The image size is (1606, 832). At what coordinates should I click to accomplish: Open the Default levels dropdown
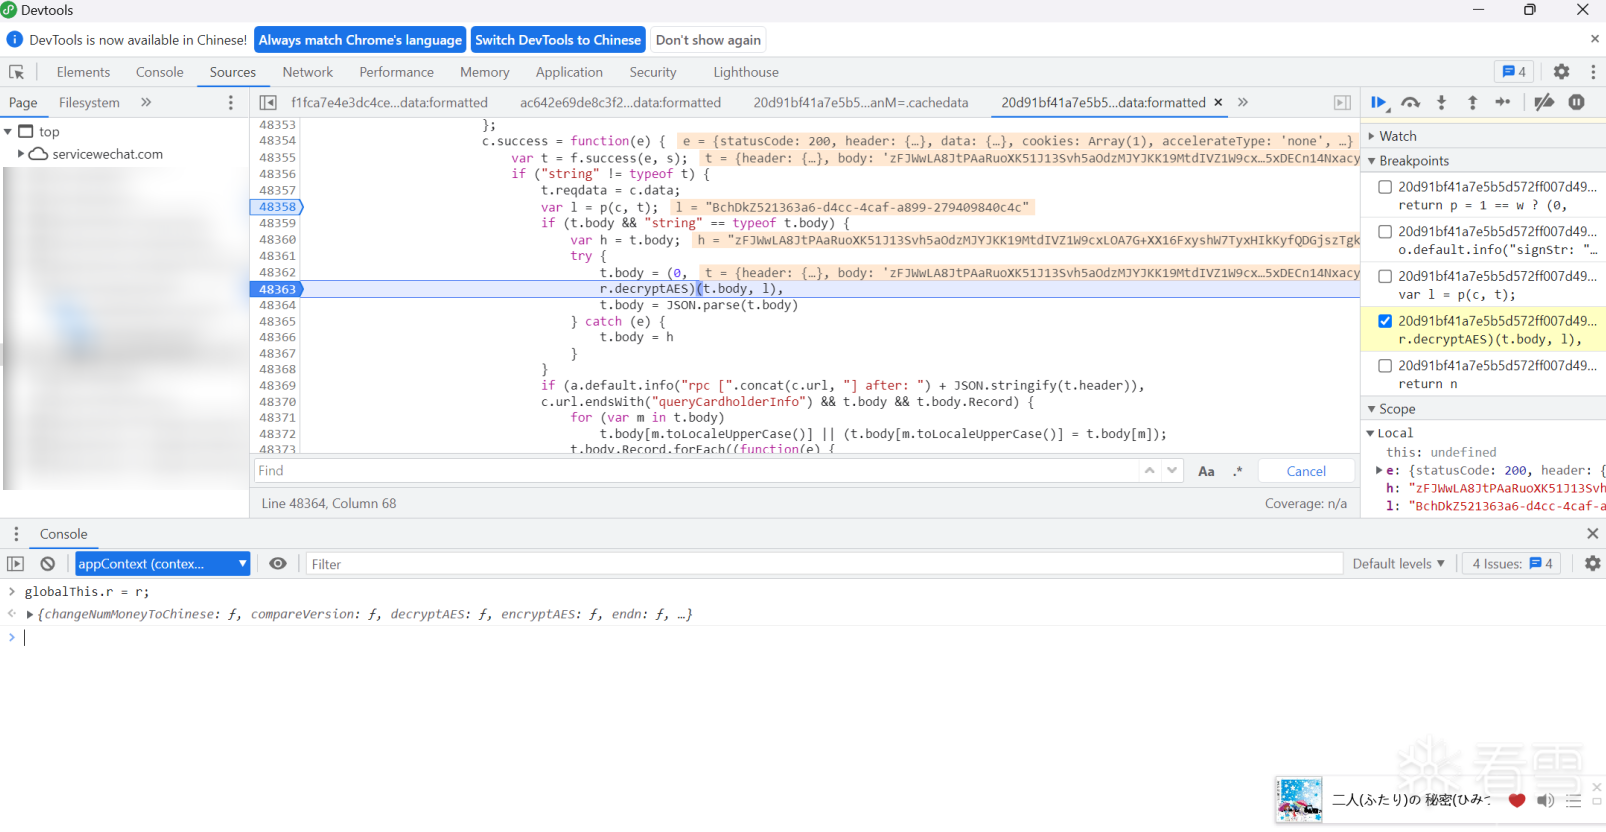pyautogui.click(x=1398, y=564)
